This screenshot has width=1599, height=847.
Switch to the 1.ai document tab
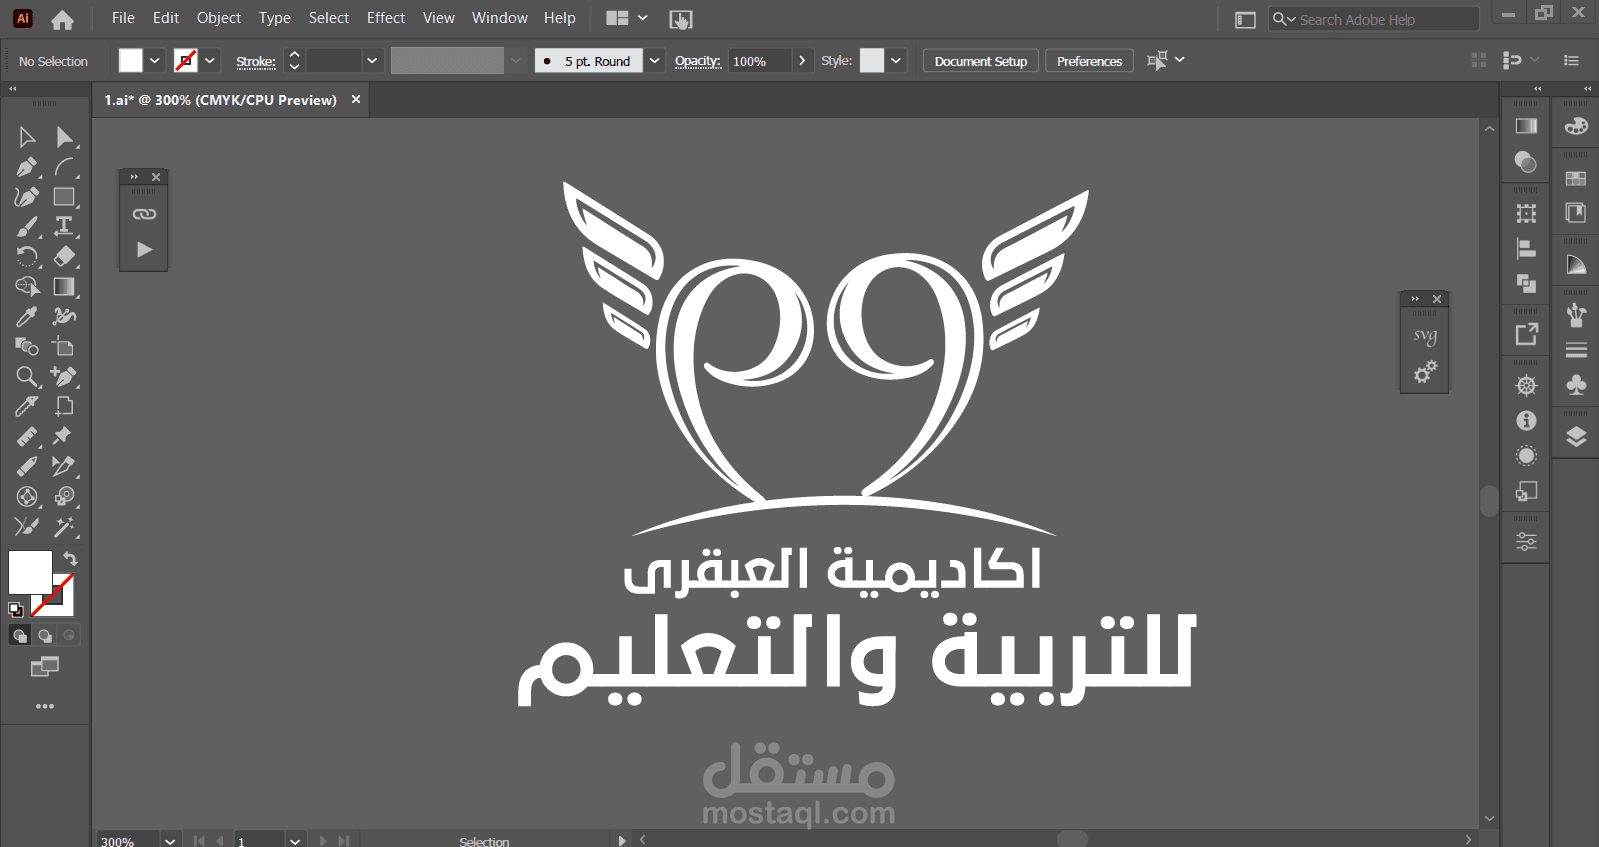pos(221,100)
